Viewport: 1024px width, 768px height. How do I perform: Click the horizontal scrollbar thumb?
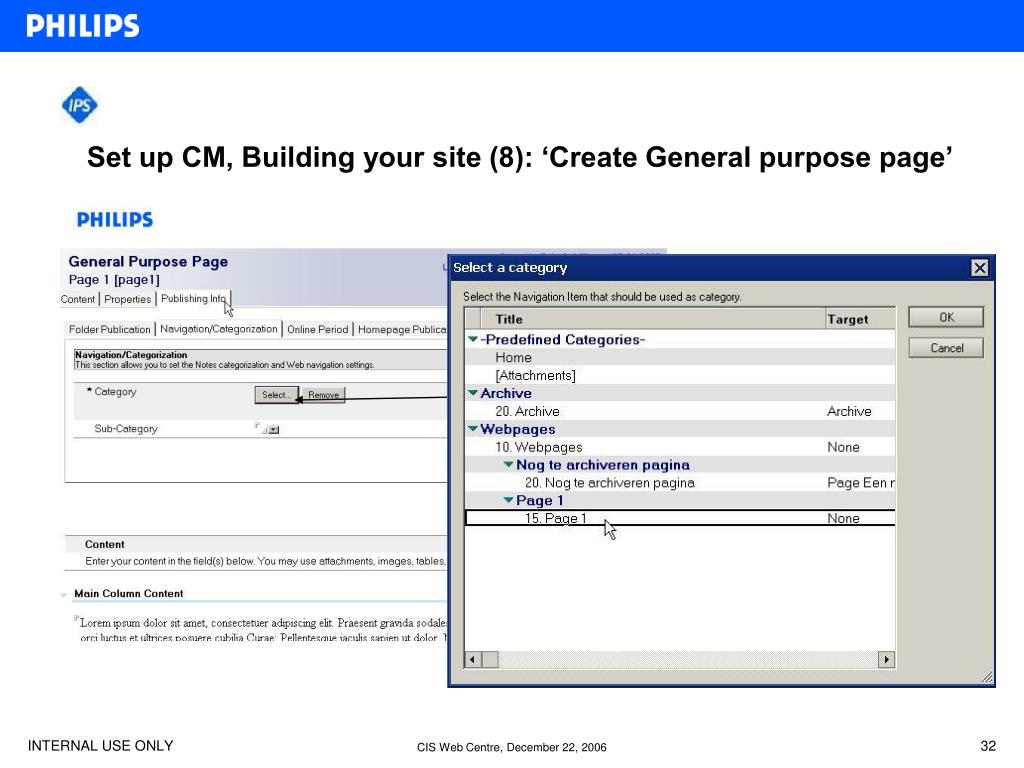490,660
